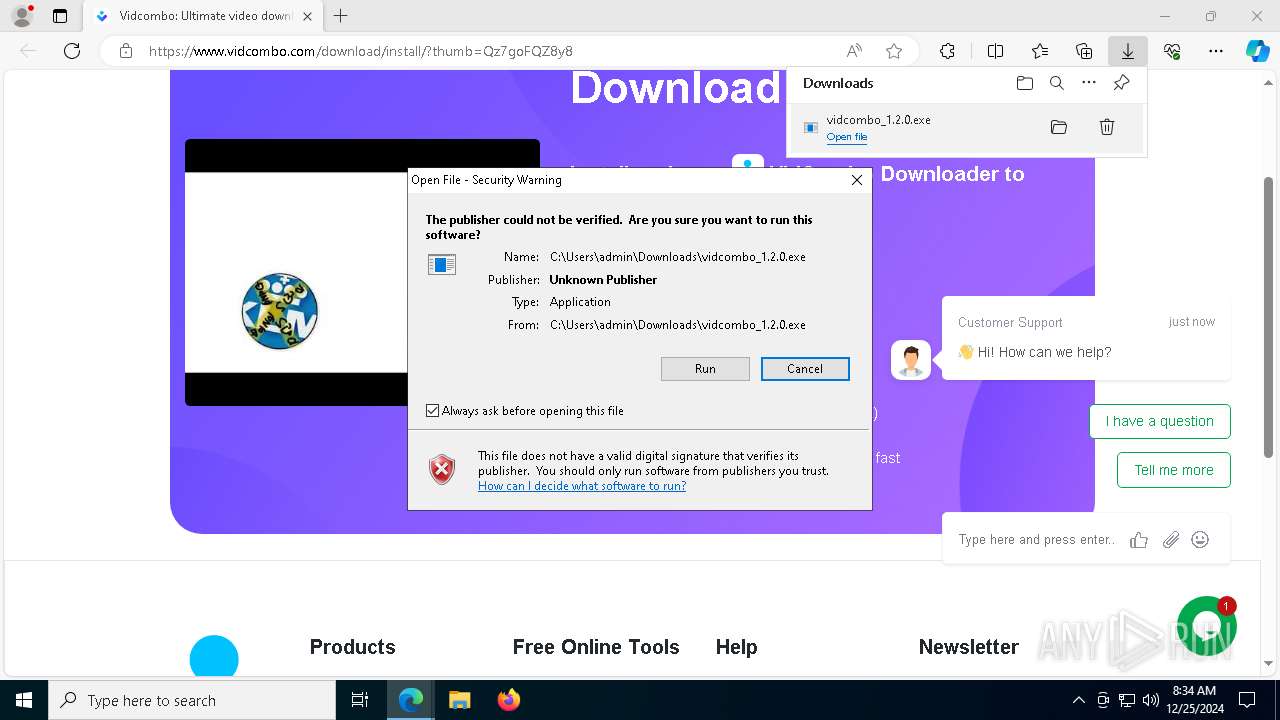Click the Products footer heading

[x=353, y=647]
